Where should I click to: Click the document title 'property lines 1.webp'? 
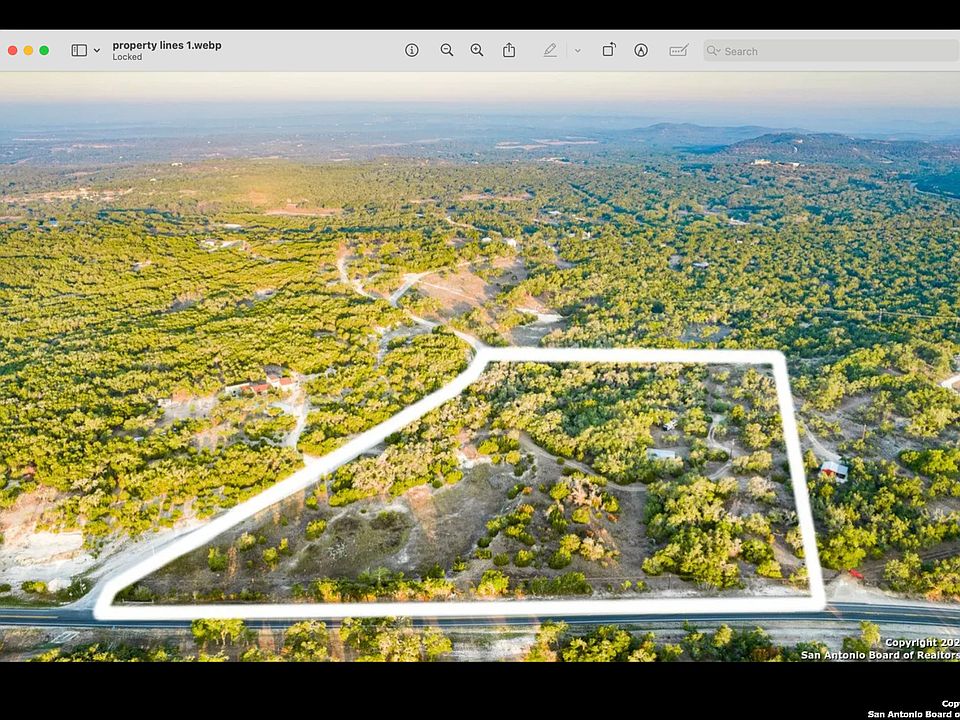tap(167, 45)
